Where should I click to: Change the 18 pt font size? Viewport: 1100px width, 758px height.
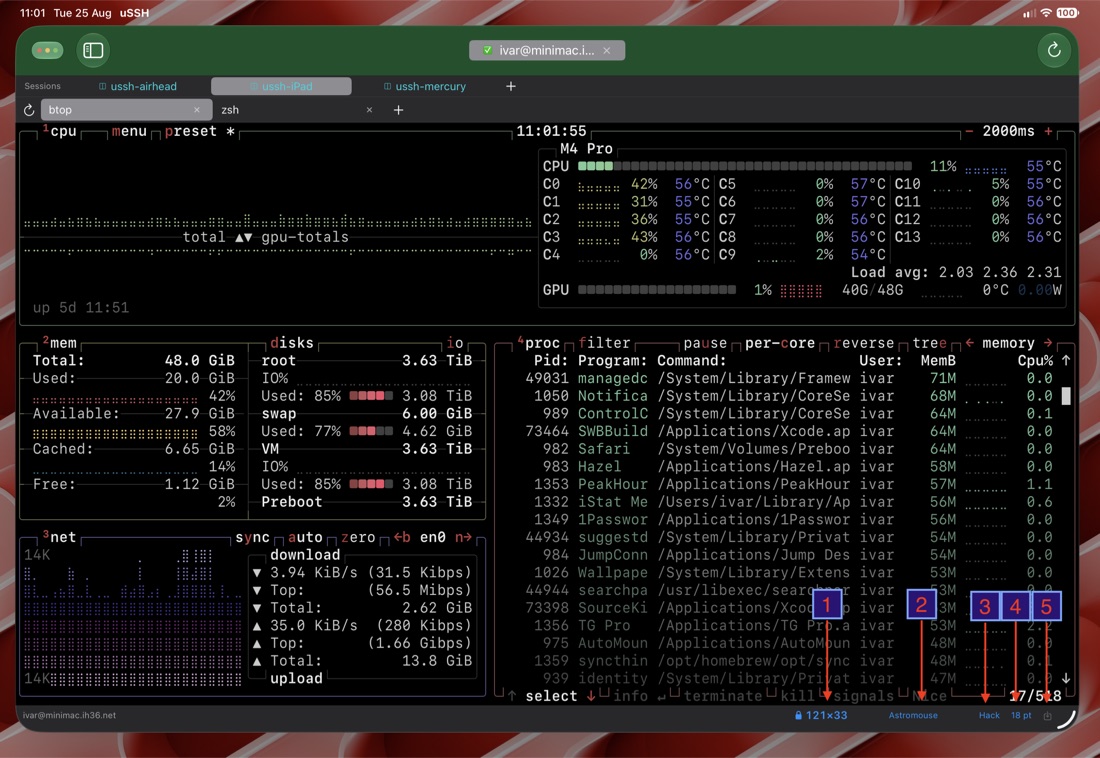click(x=1021, y=715)
